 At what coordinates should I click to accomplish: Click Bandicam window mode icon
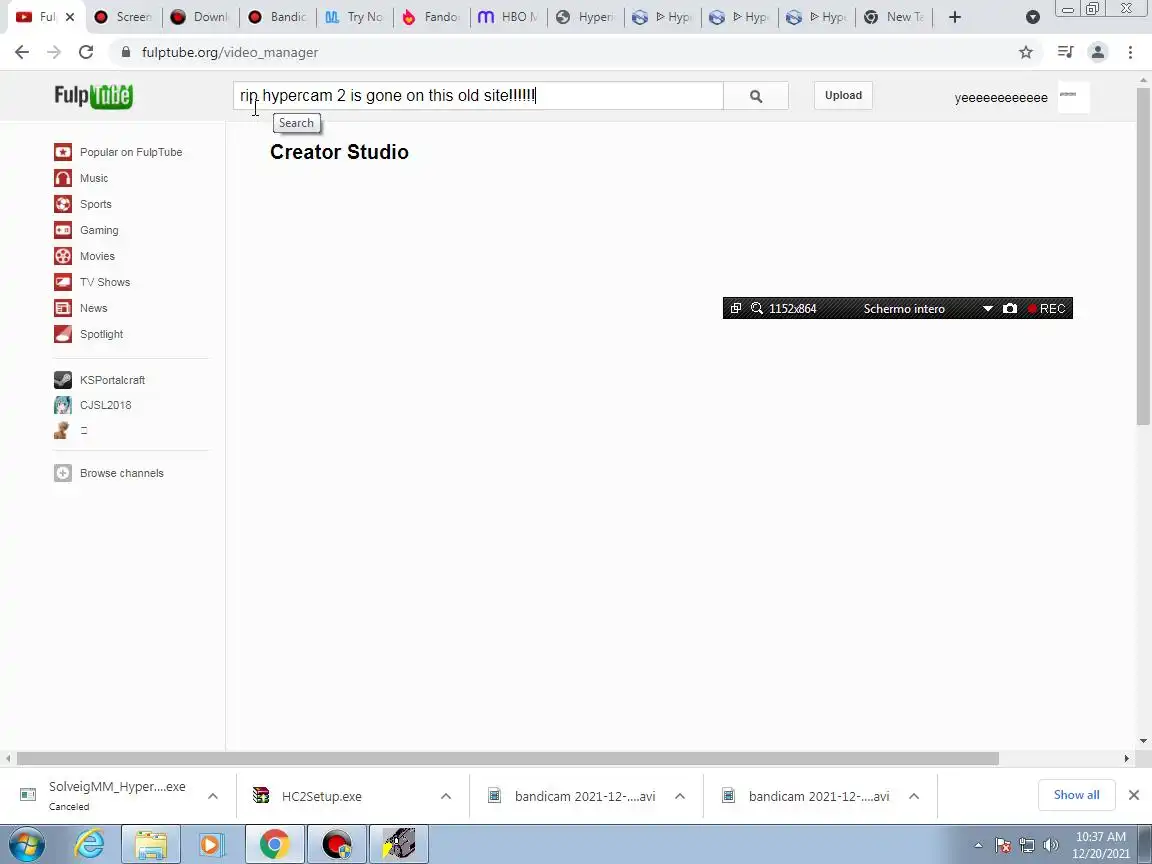[735, 309]
